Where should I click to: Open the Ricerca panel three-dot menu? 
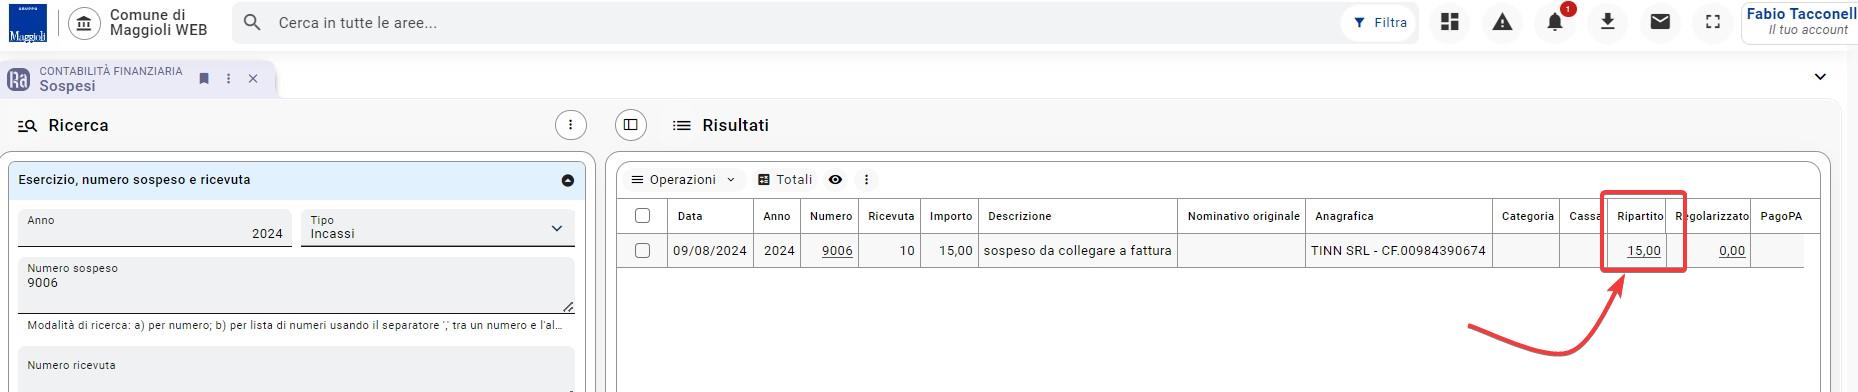click(x=570, y=125)
